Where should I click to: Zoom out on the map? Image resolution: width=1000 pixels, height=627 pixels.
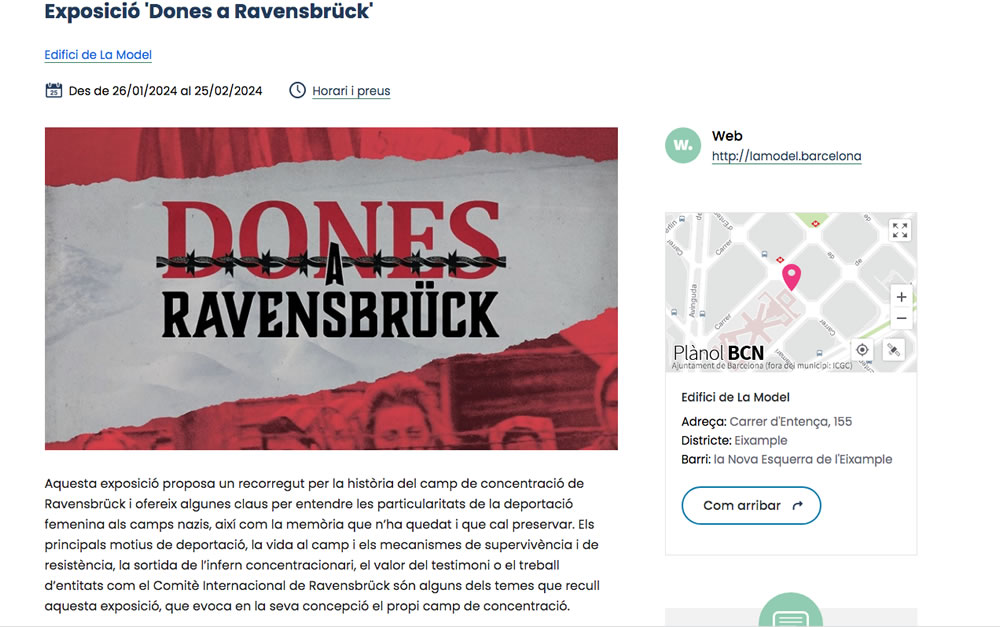pyautogui.click(x=901, y=318)
